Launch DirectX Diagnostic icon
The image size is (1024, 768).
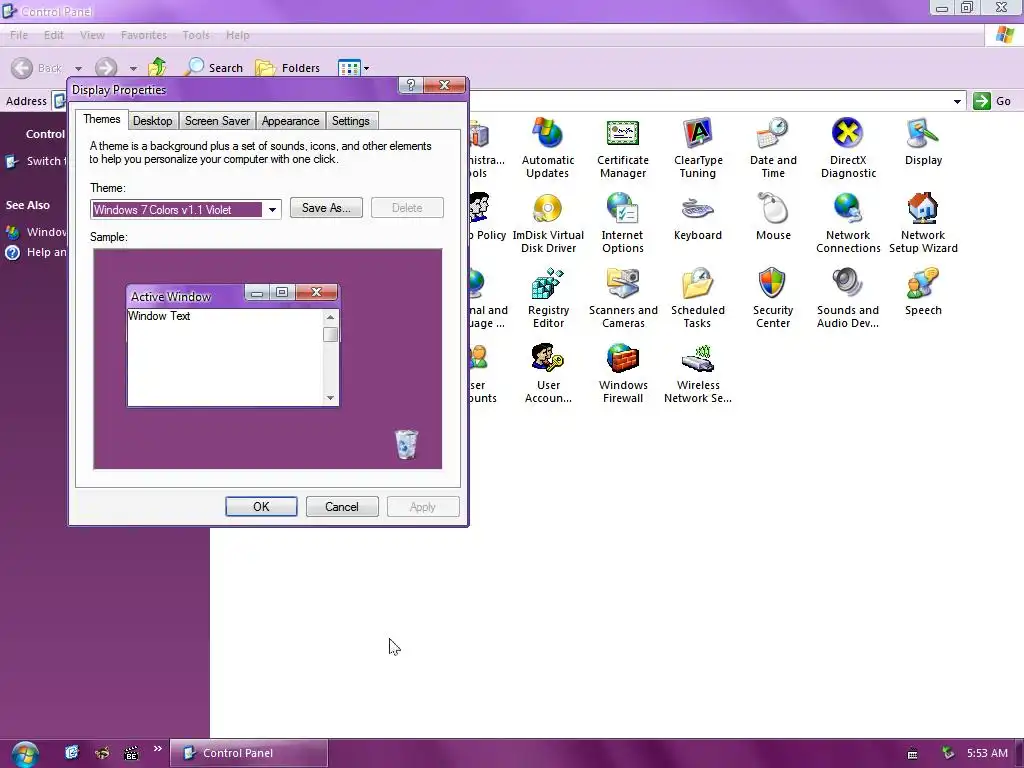(848, 148)
